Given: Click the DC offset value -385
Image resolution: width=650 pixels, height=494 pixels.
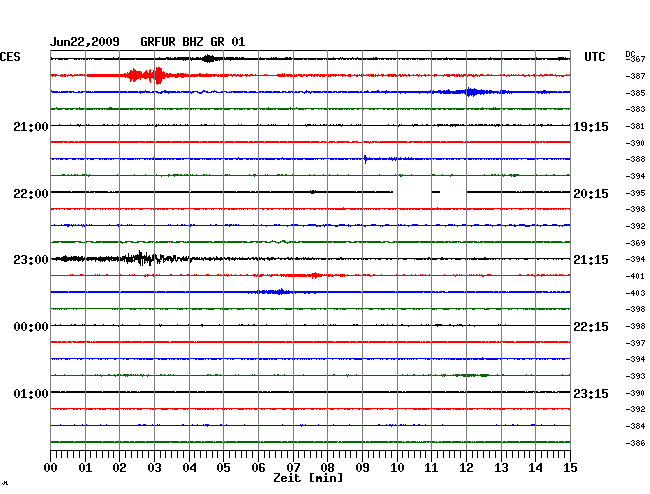Looking at the screenshot, I should [635, 93].
